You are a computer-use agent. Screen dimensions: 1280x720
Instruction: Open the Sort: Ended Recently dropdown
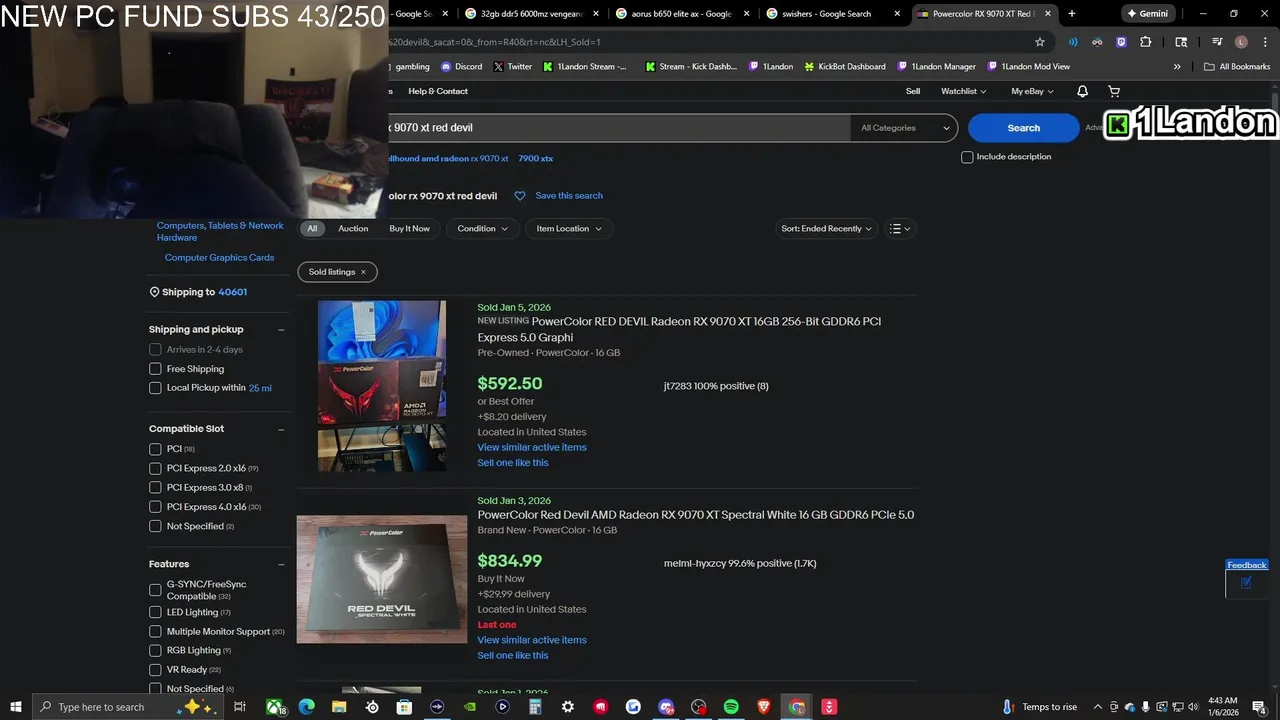point(826,229)
